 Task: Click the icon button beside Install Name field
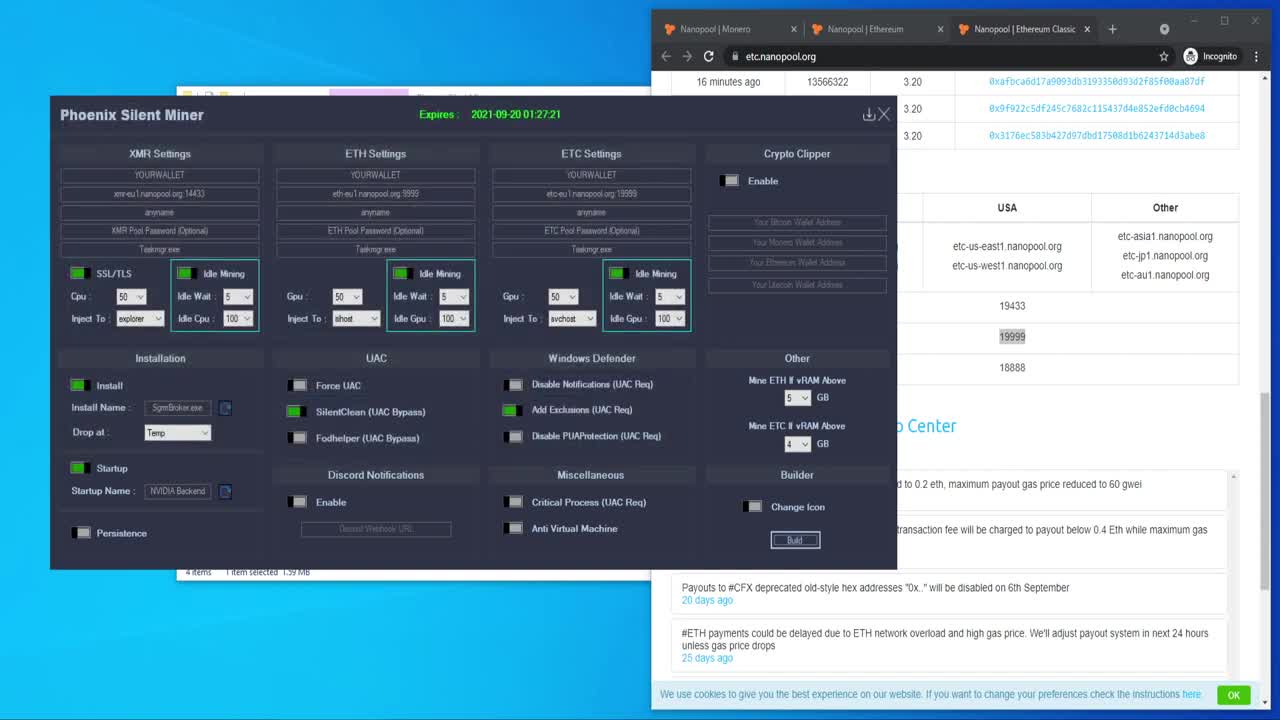coord(225,408)
